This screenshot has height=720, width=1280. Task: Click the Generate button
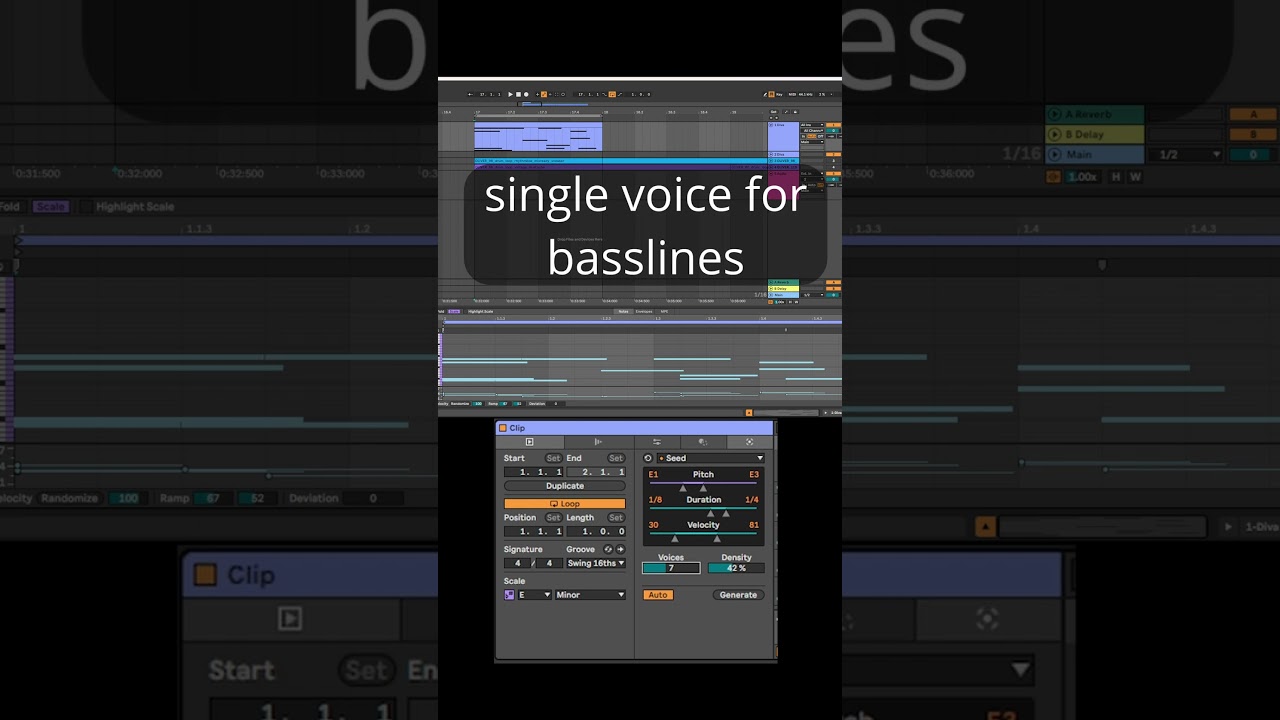[738, 595]
